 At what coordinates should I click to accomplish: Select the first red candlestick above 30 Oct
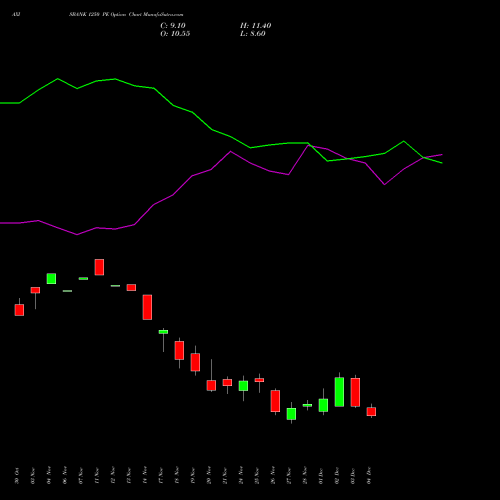19,310
